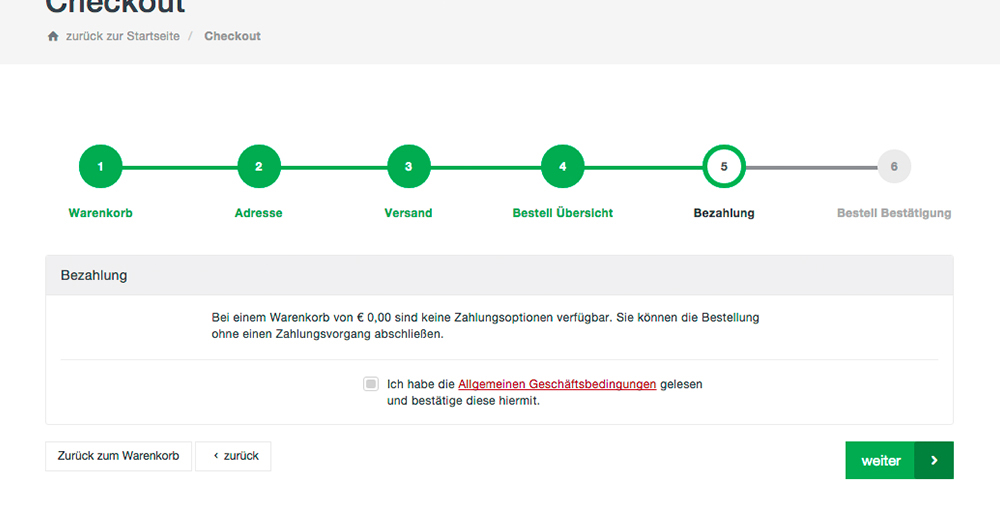Click the 'Bestell Übersicht' step label
This screenshot has width=1000, height=522.
[x=562, y=213]
